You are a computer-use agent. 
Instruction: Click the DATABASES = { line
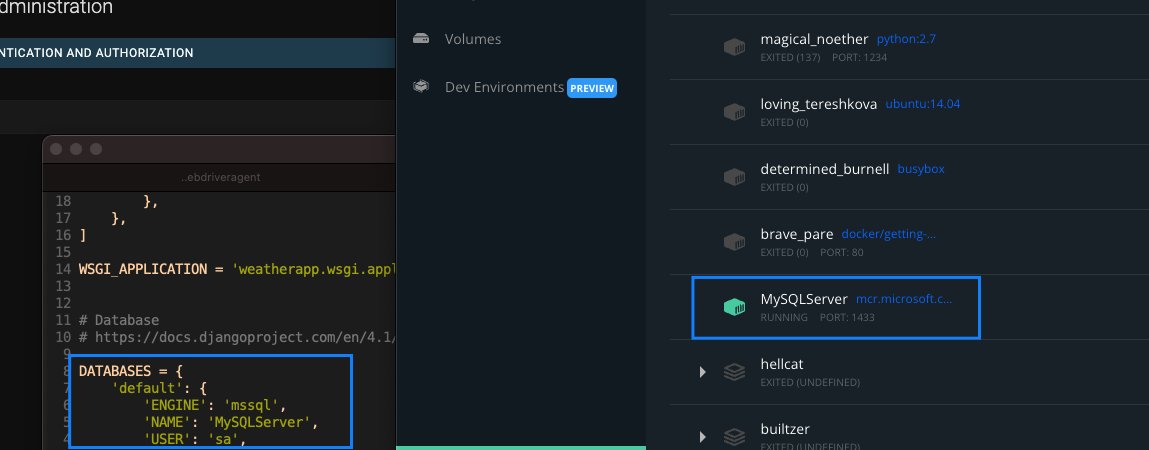coord(130,371)
